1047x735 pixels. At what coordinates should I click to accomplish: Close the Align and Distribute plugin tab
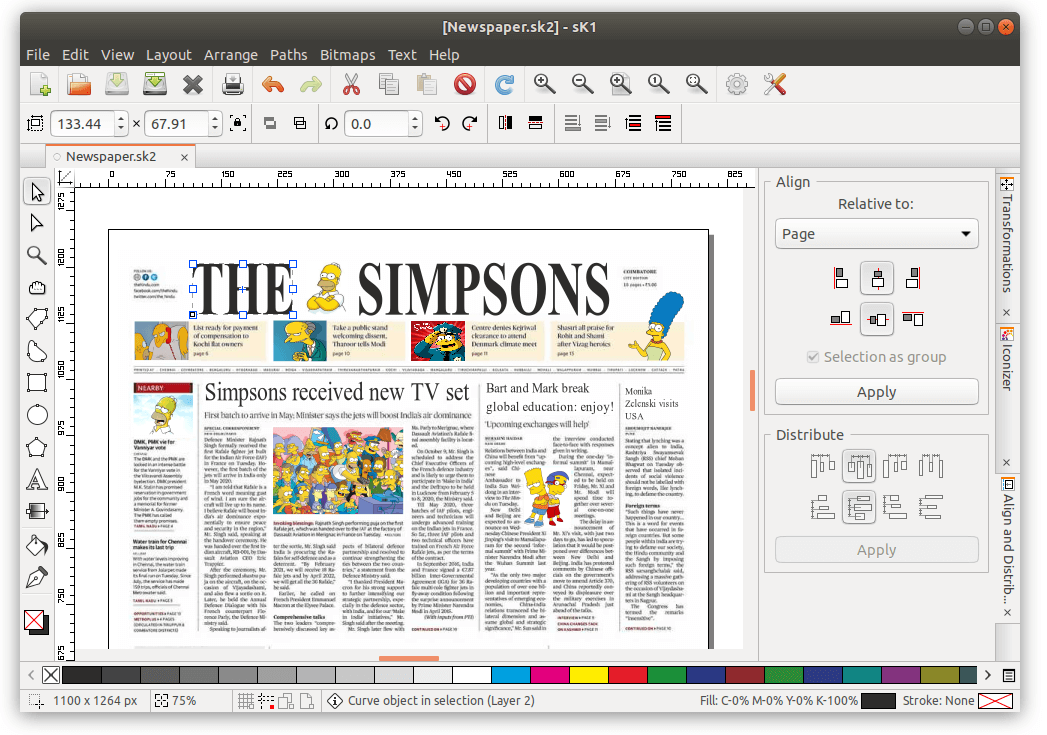pyautogui.click(x=1007, y=612)
